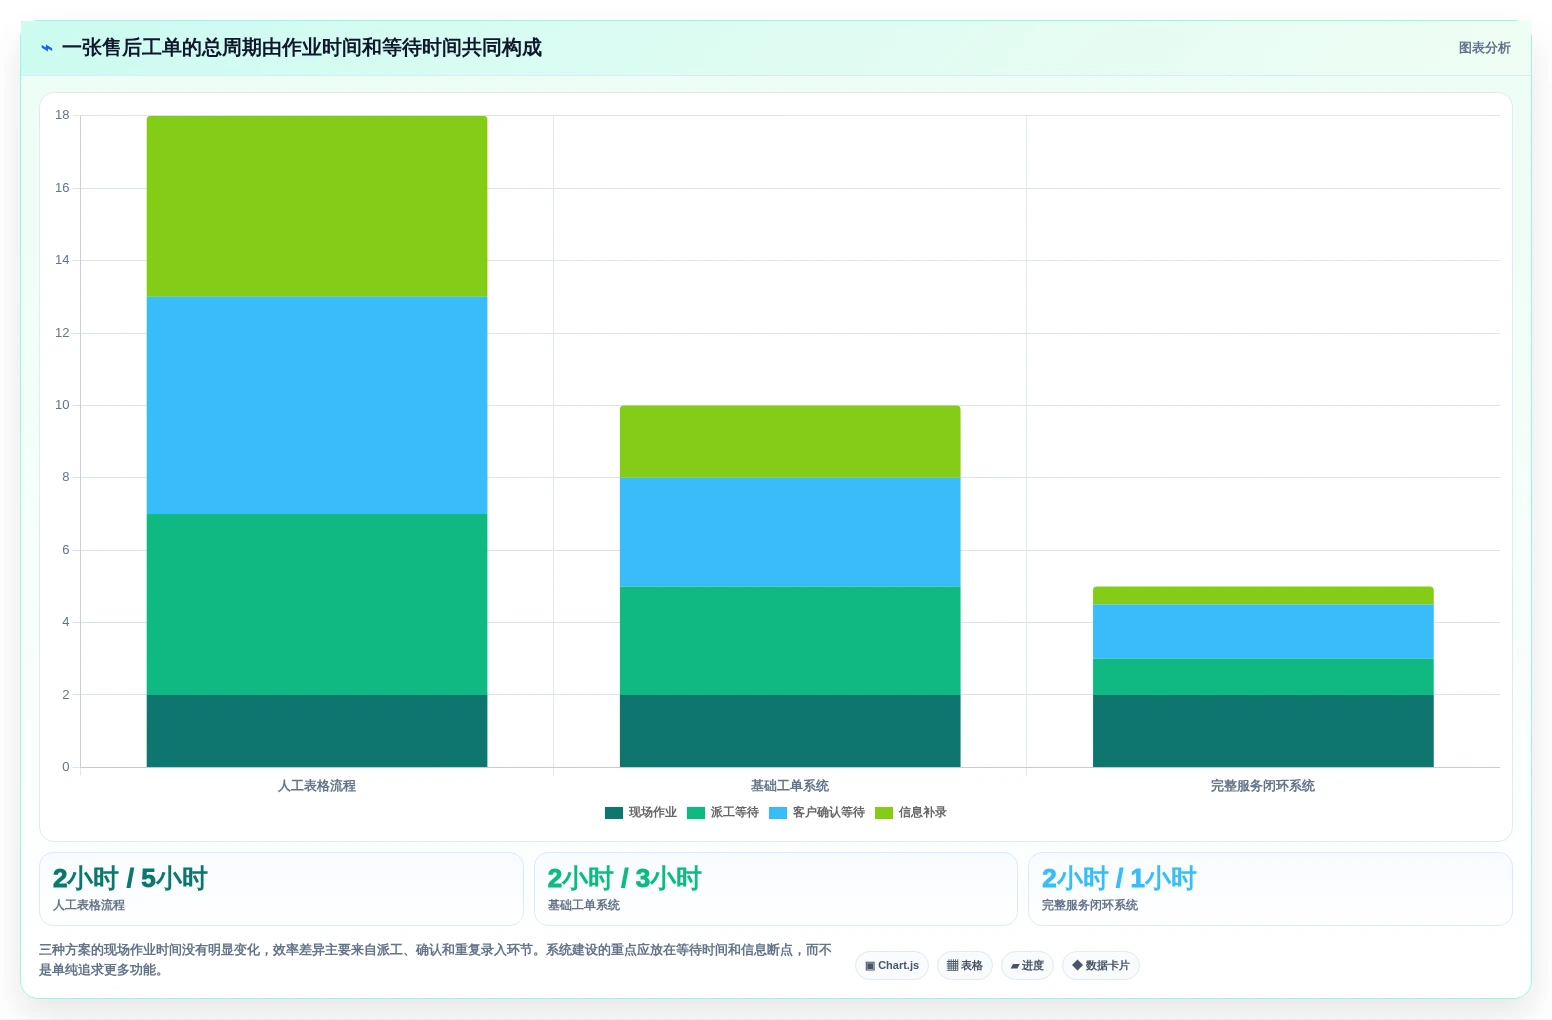This screenshot has width=1552, height=1020.
Task: Click the 基础工单系统 blue 客户确认等待 segment
Action: (790, 532)
